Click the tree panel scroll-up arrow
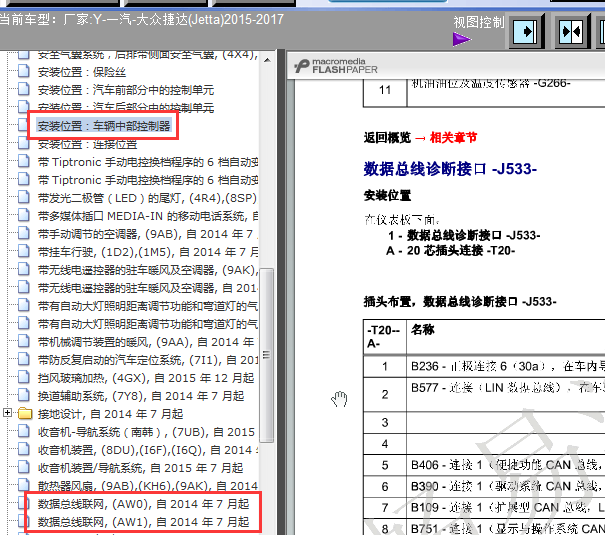The height and width of the screenshot is (535, 605). click(x=267, y=60)
